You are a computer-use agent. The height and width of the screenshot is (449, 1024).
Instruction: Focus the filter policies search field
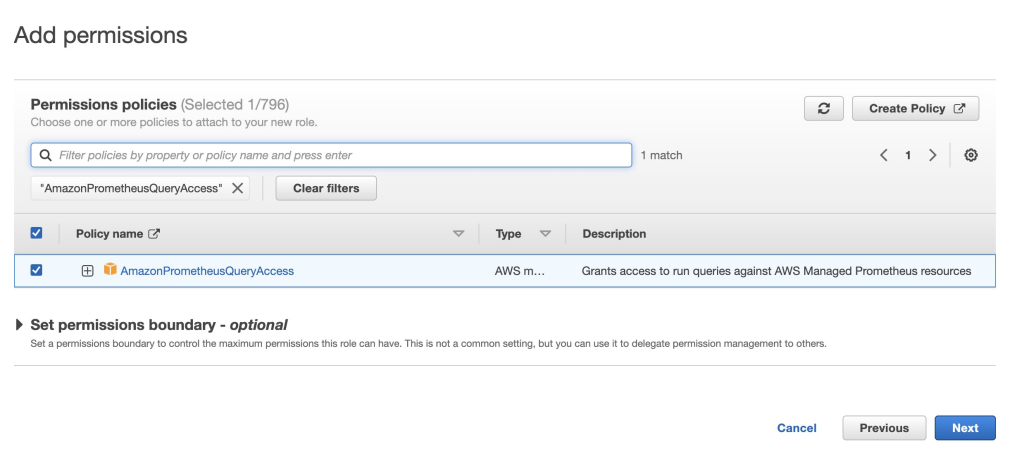[331, 155]
